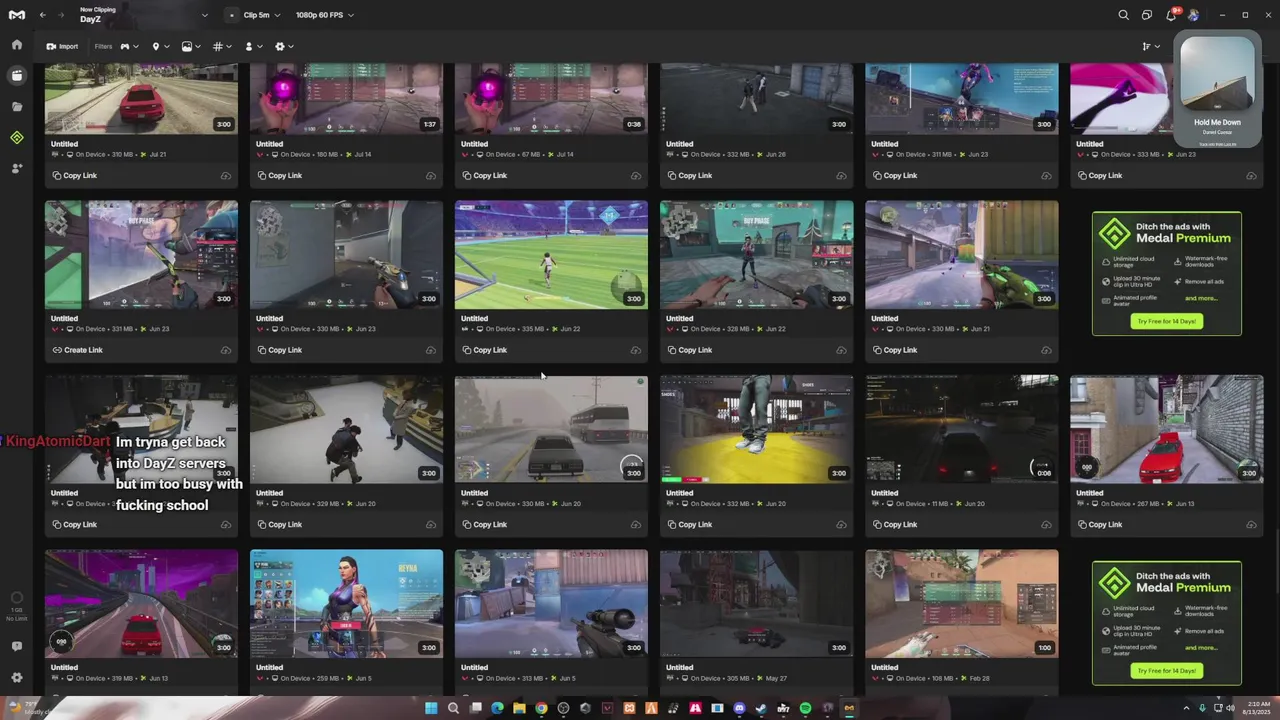Open Settings gear in the sidebar
1280x720 pixels.
coord(17,677)
